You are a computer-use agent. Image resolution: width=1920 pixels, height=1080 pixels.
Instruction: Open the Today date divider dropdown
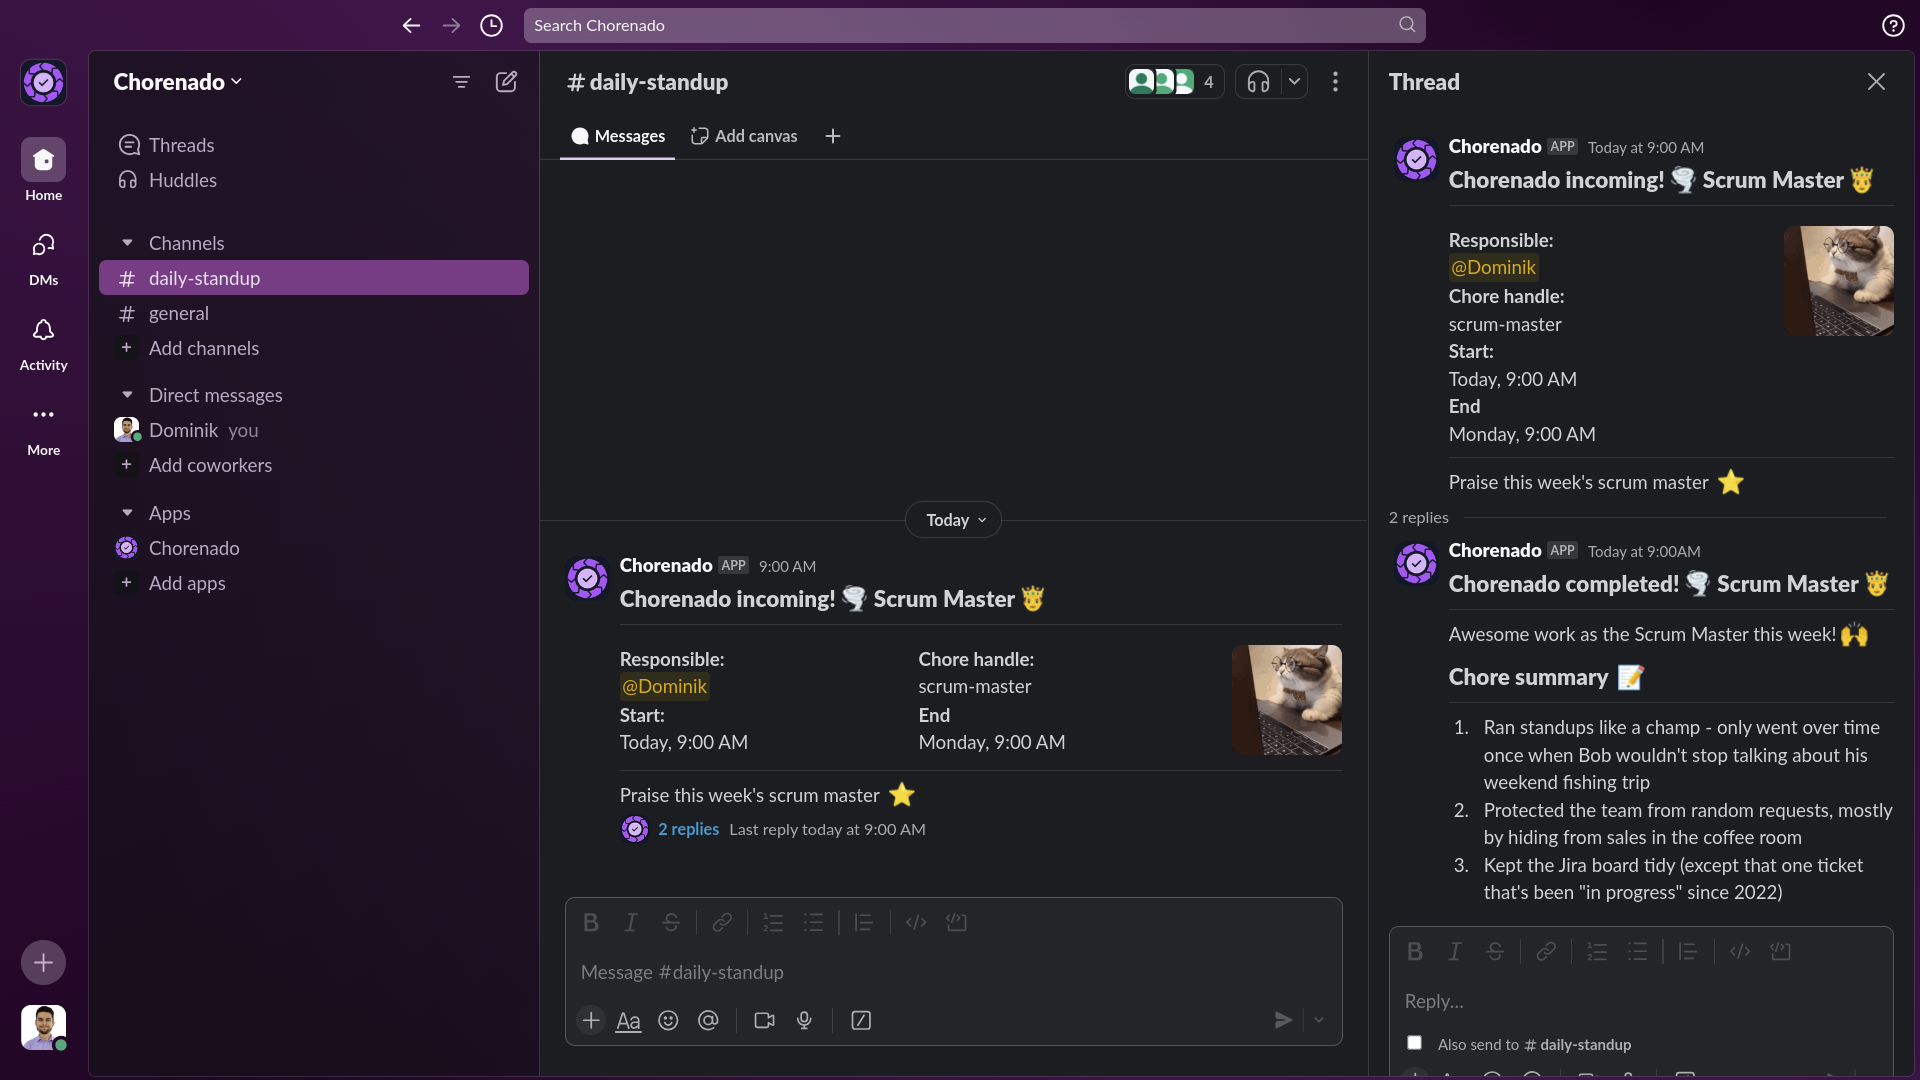coord(952,520)
